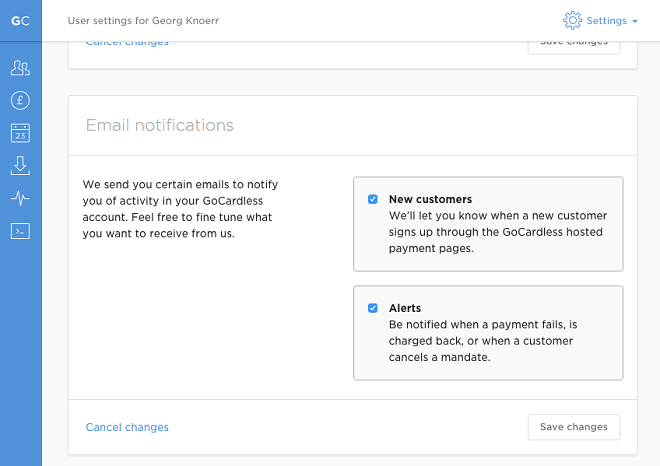This screenshot has width=660, height=466.
Task: Open the Settings menu label
Action: tap(606, 20)
